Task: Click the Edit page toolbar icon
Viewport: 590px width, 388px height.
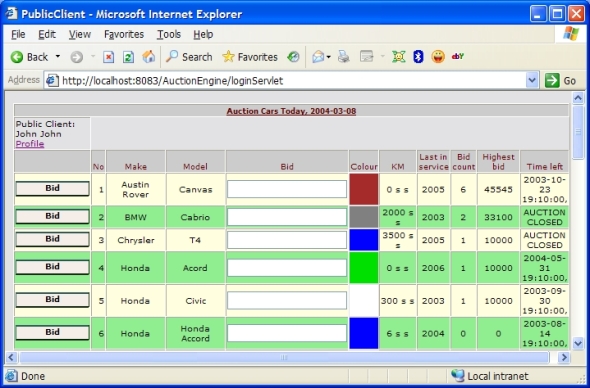Action: click(366, 57)
